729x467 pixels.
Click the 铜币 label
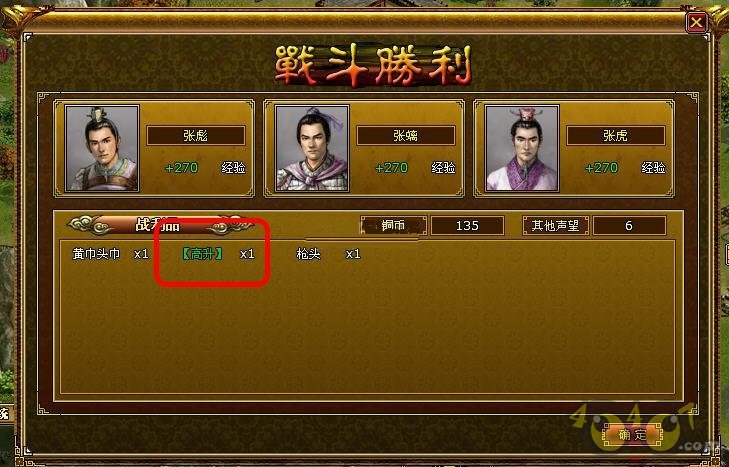393,226
